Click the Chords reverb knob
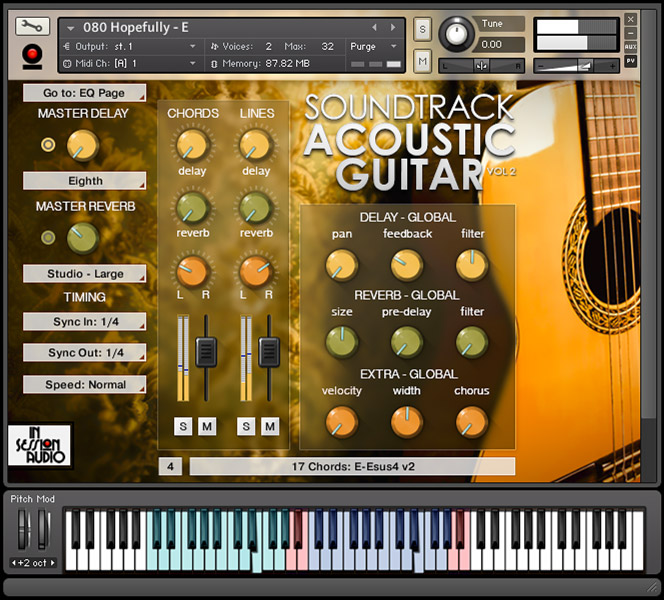The width and height of the screenshot is (664, 600). (x=193, y=208)
